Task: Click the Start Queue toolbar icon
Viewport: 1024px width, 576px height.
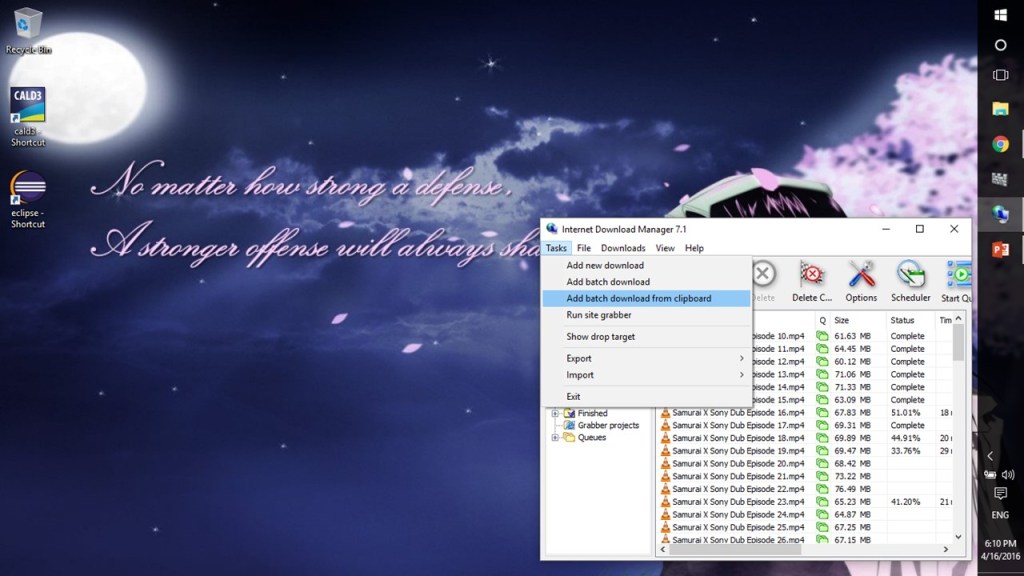Action: point(958,280)
